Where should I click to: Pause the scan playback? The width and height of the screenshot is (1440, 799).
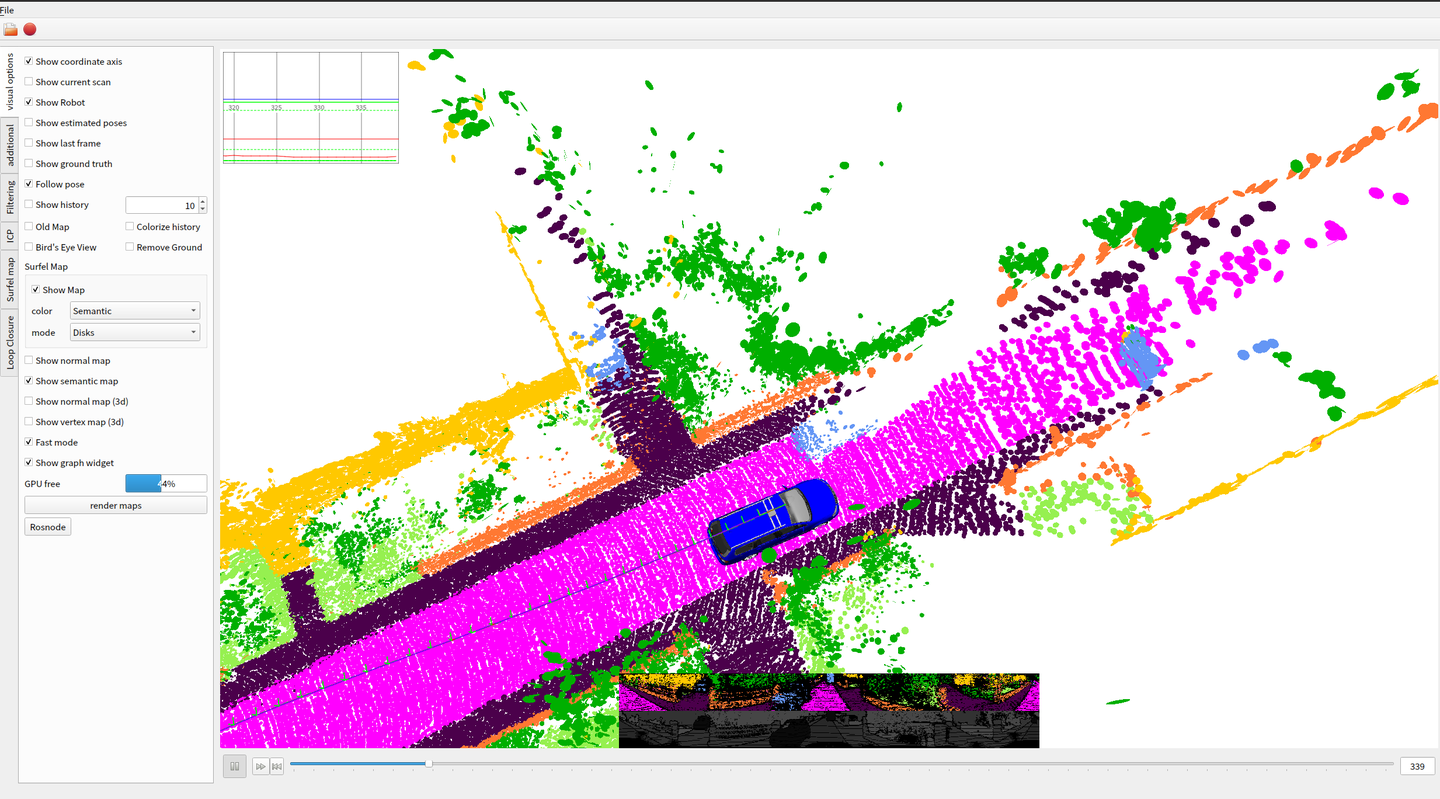(233, 765)
